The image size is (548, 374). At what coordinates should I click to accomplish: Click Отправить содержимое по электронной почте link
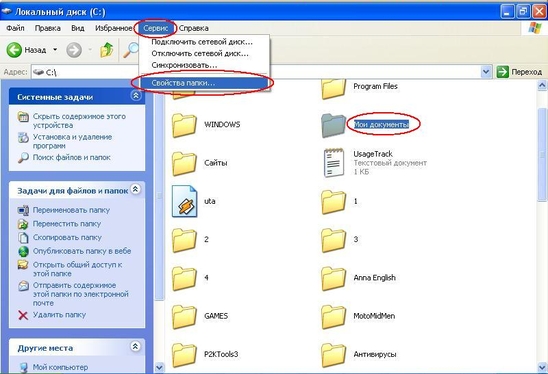pyautogui.click(x=81, y=294)
